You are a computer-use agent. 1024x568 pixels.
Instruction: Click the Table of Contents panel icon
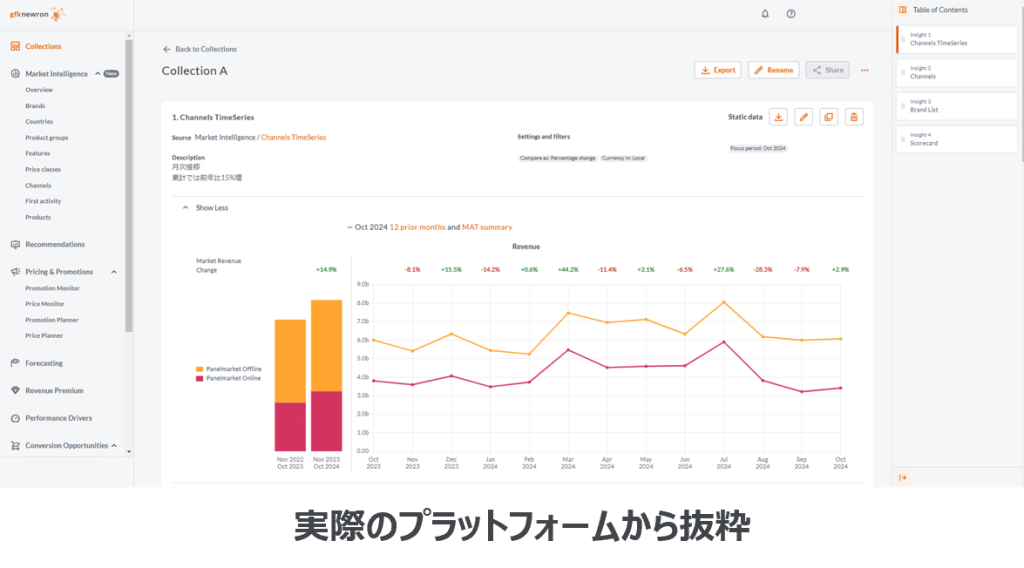tap(903, 10)
